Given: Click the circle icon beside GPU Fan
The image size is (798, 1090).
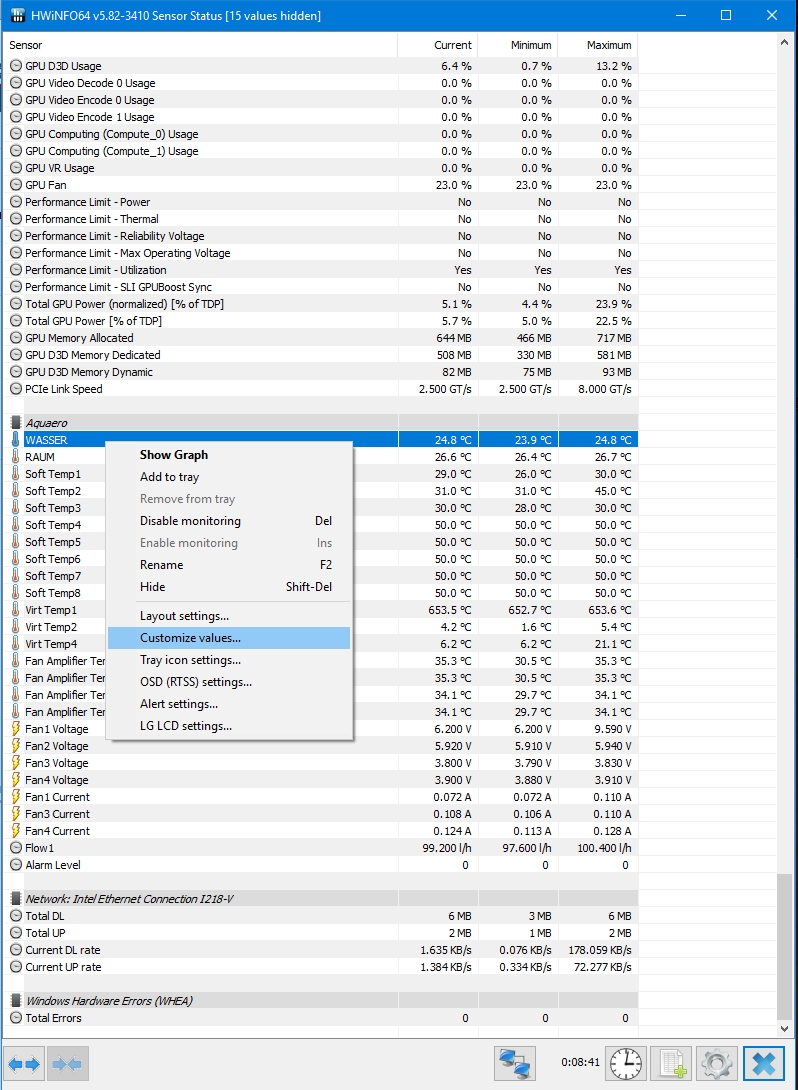Looking at the screenshot, I should point(16,185).
